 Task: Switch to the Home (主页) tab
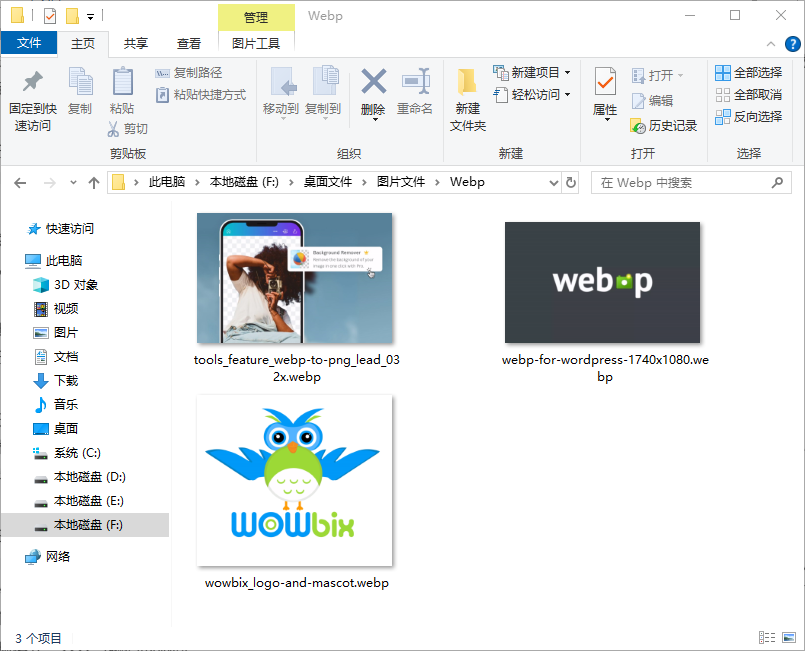[x=83, y=44]
